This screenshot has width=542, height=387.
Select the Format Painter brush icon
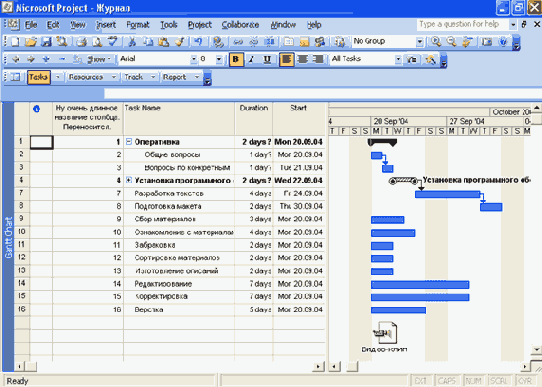tap(179, 42)
